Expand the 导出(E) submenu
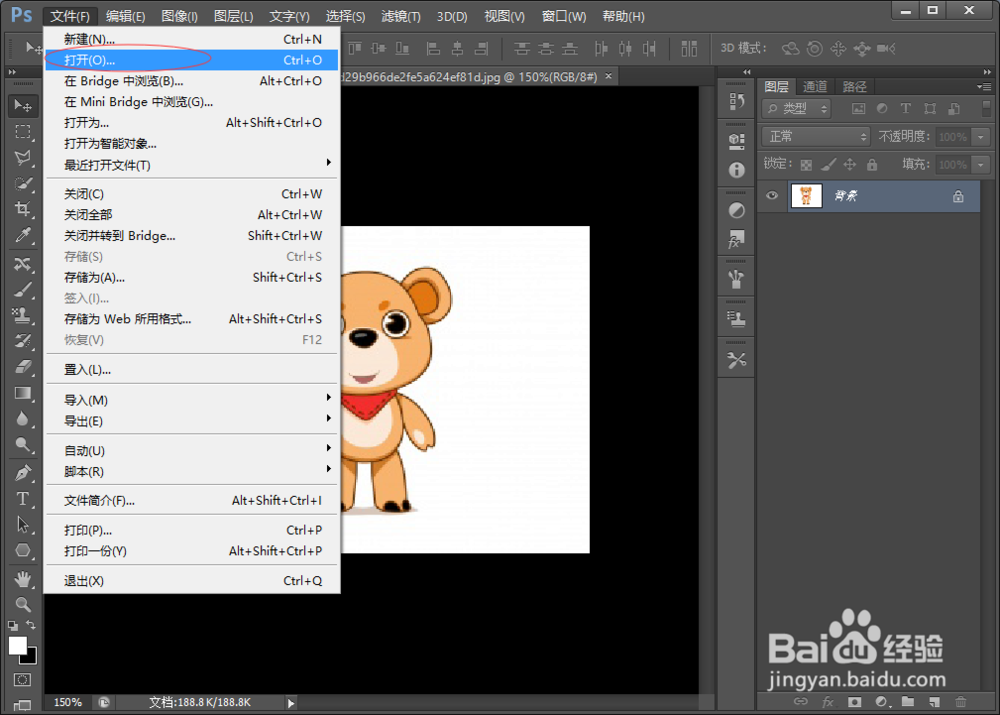Viewport: 1000px width, 715px height. tap(191, 421)
